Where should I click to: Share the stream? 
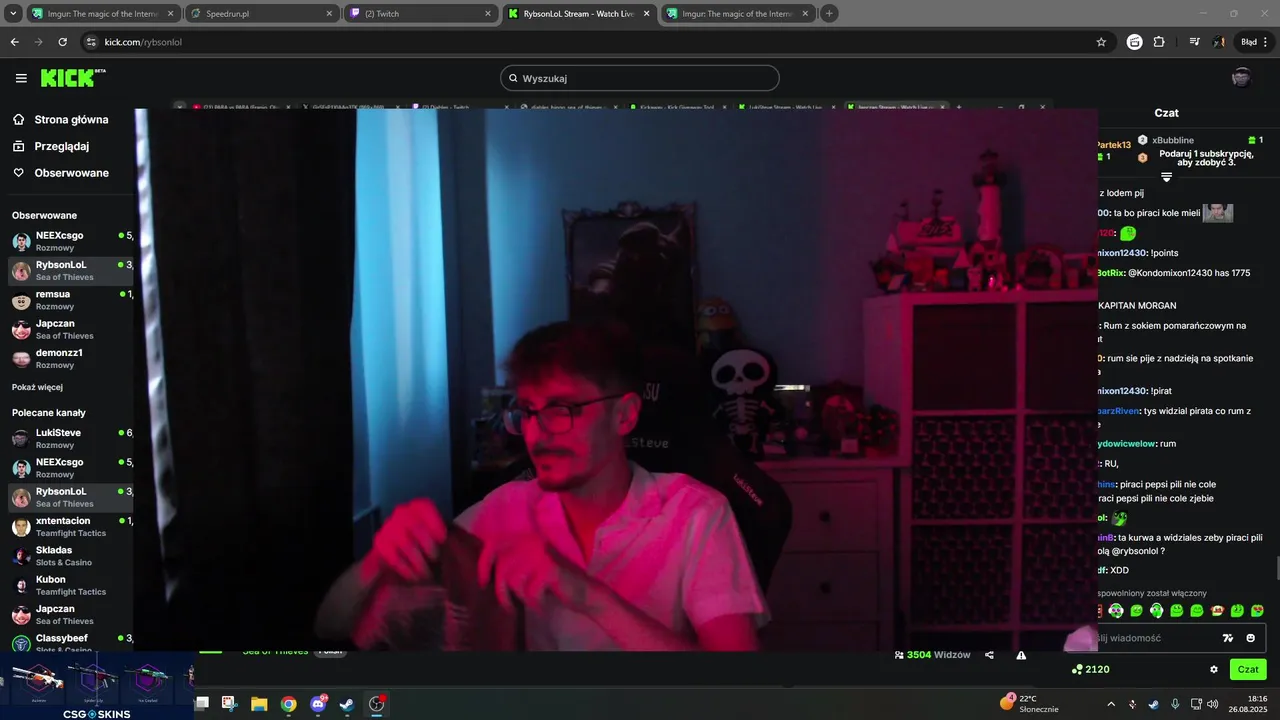[x=989, y=655]
